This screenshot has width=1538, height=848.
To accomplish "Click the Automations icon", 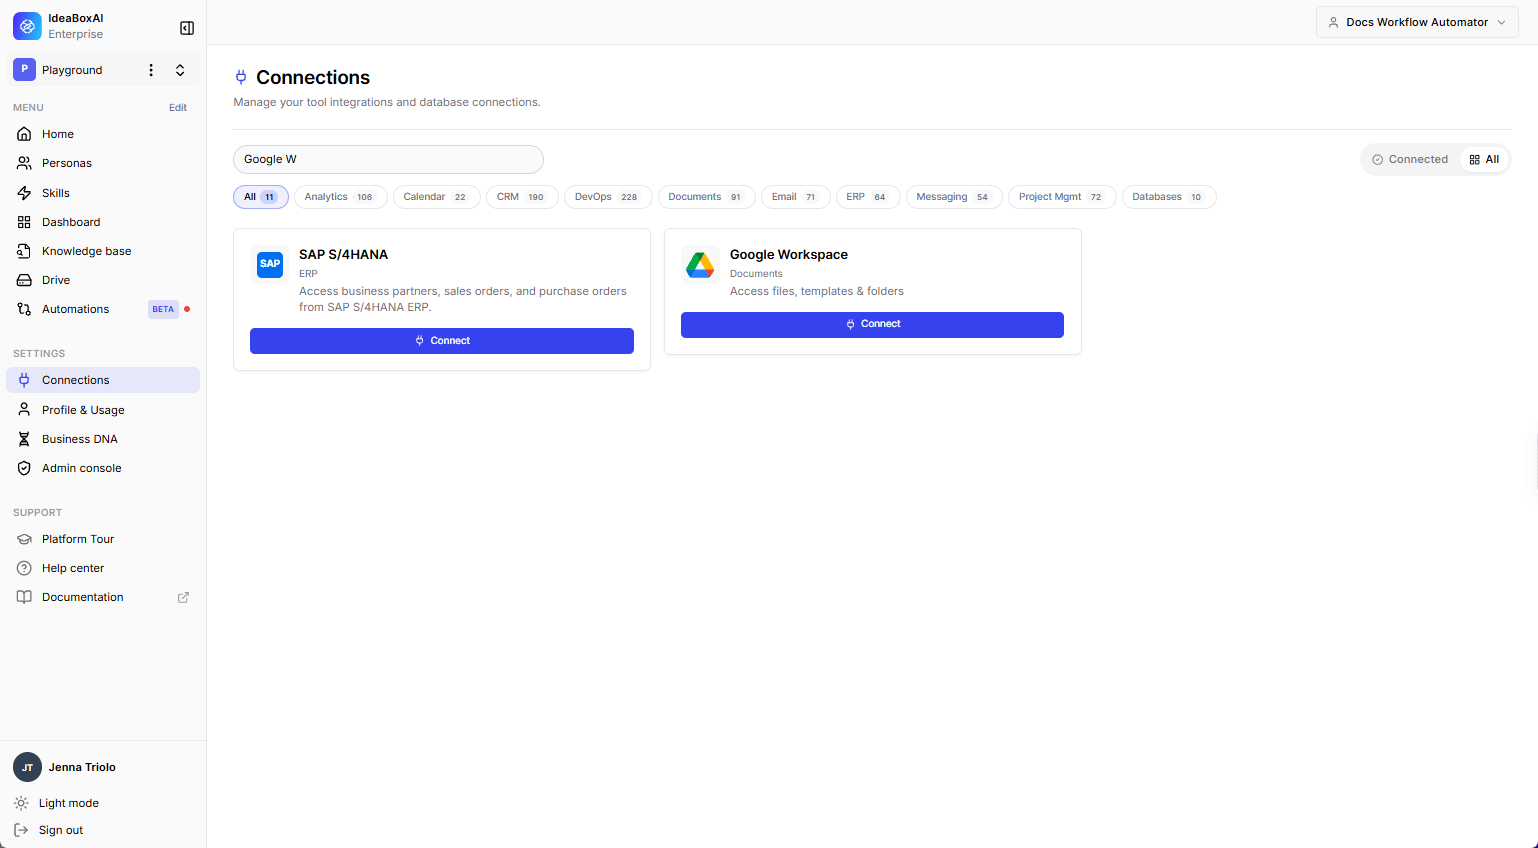I will click(x=24, y=309).
